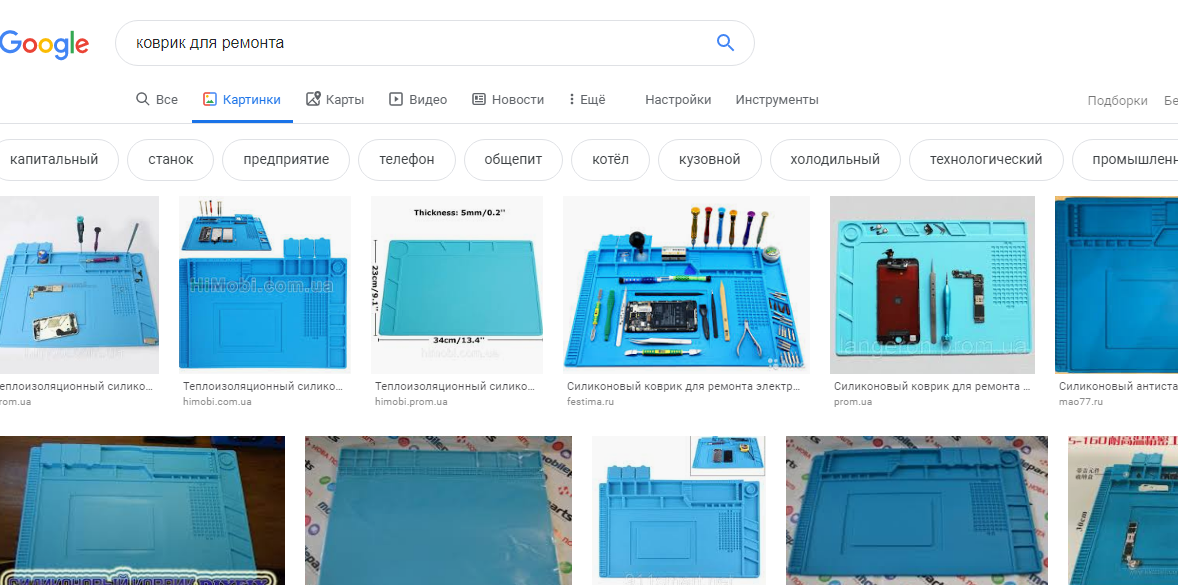This screenshot has height=585, width=1178.
Task: Open Настройки menu
Action: pyautogui.click(x=678, y=100)
